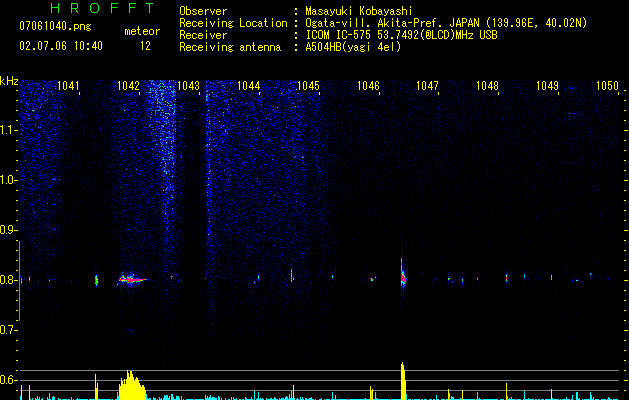Click the 1042 time axis marker
Screen dimensions: 629x400
tap(128, 85)
